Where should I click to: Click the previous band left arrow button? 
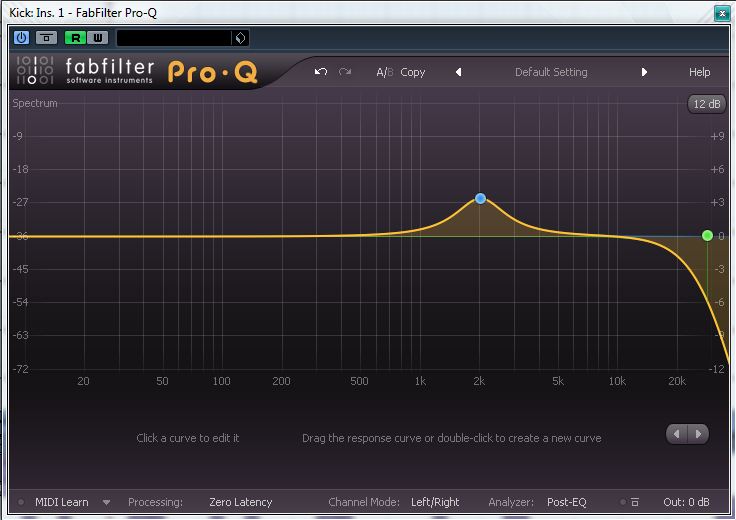(676, 434)
